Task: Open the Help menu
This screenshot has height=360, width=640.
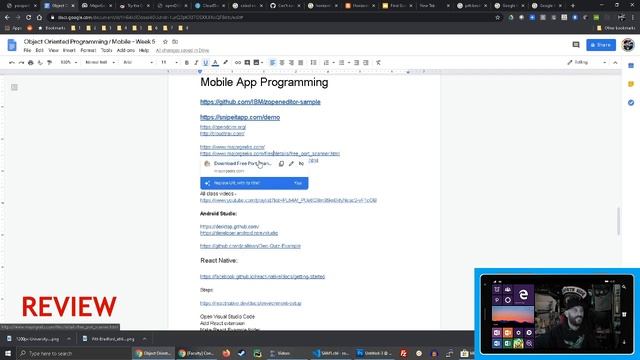Action: pos(144,50)
